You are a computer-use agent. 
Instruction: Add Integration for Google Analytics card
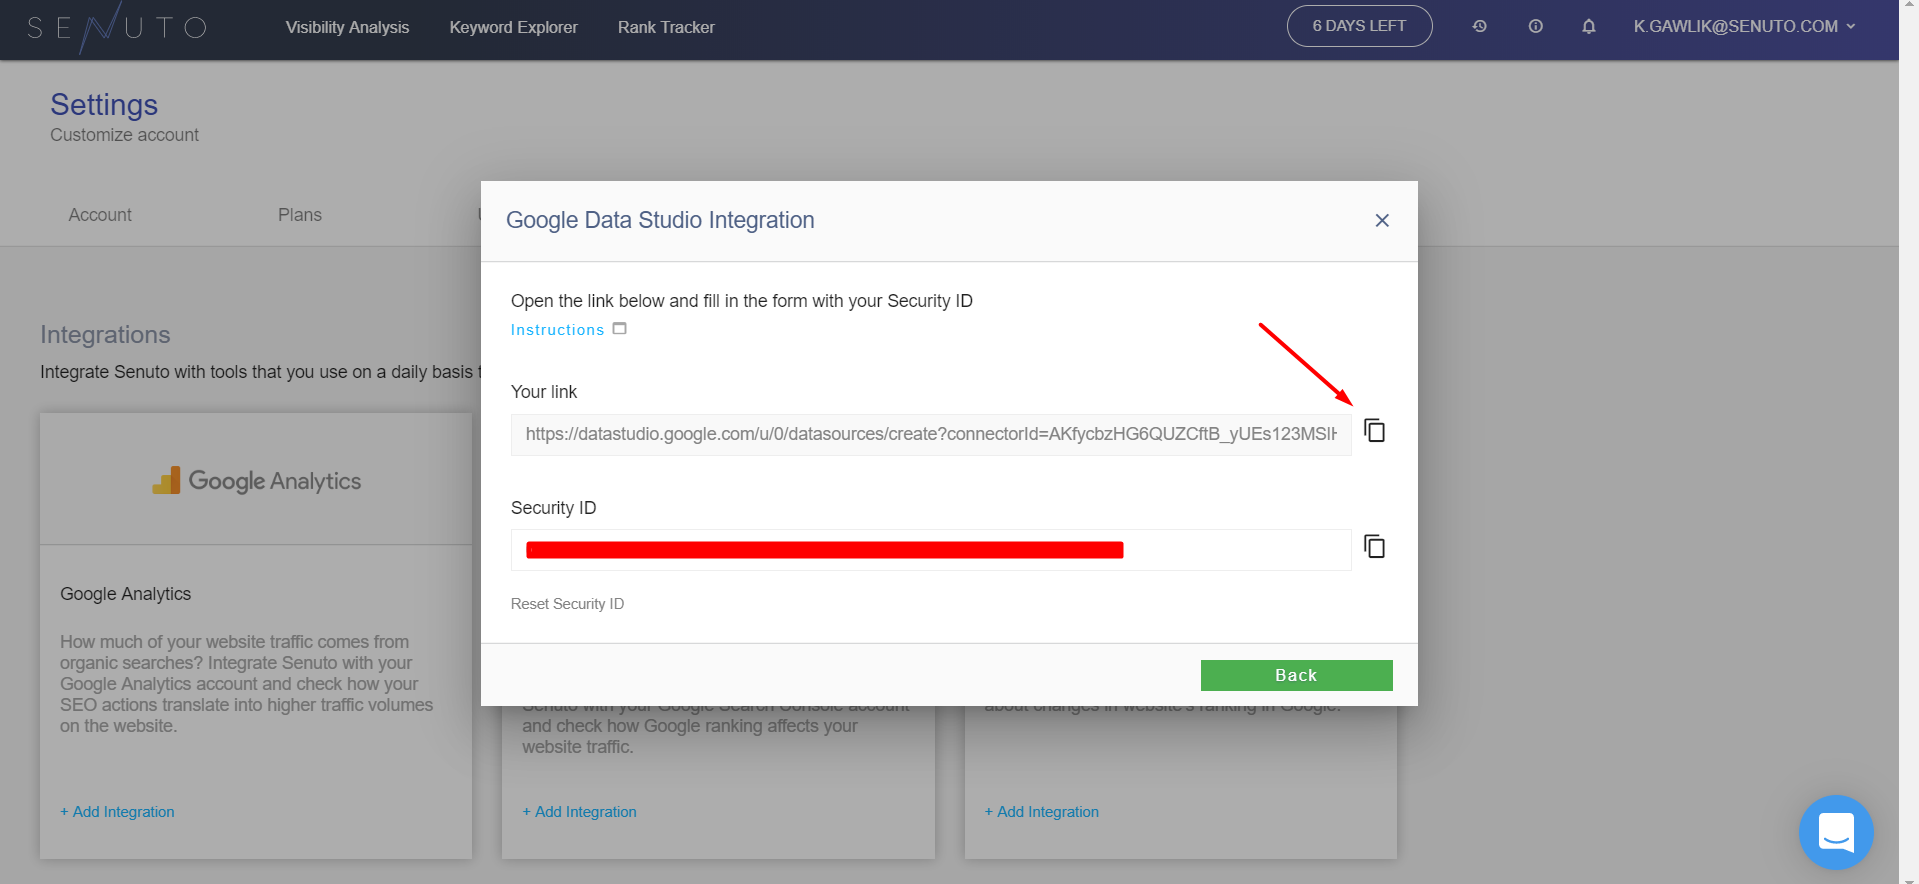(117, 812)
